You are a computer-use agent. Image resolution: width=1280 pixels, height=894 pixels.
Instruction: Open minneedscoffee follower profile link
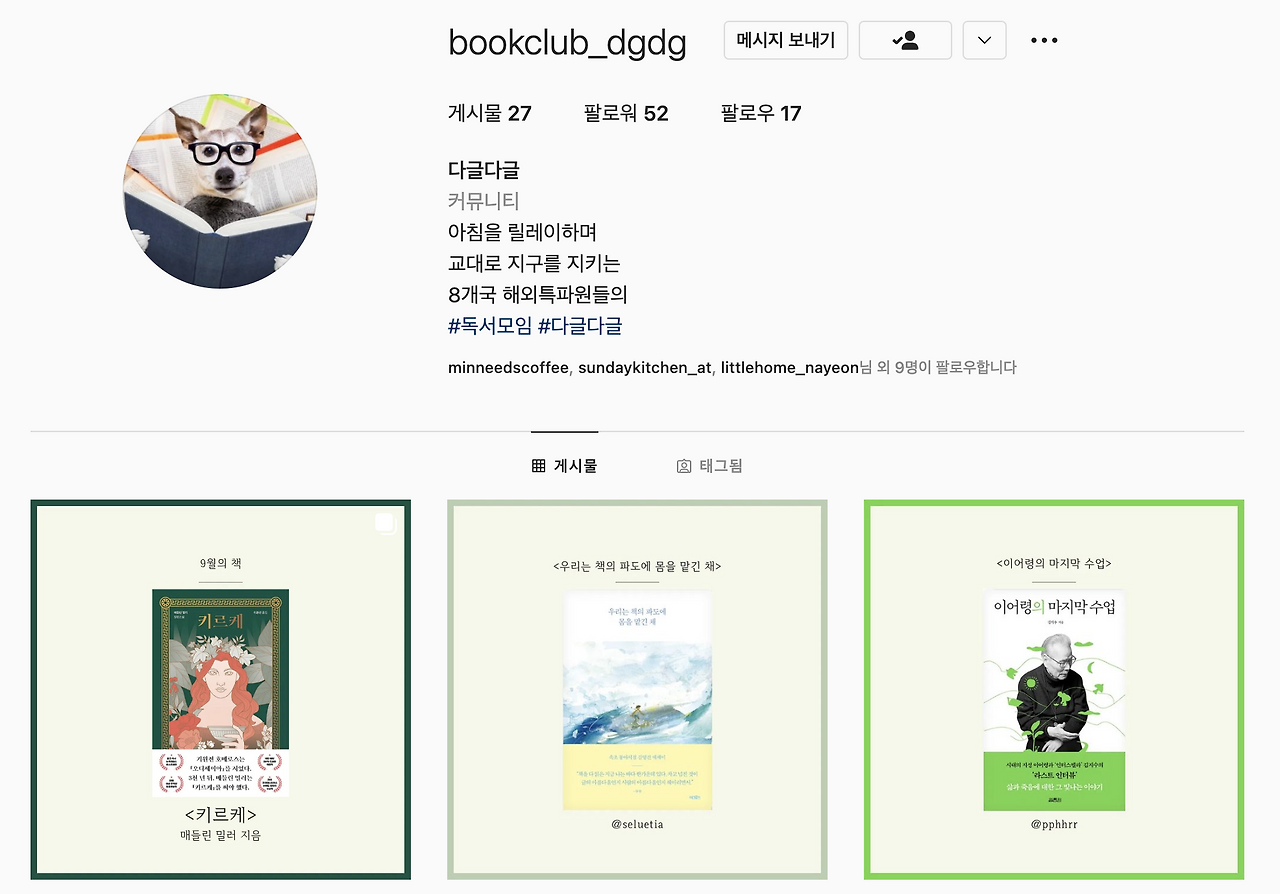click(508, 368)
